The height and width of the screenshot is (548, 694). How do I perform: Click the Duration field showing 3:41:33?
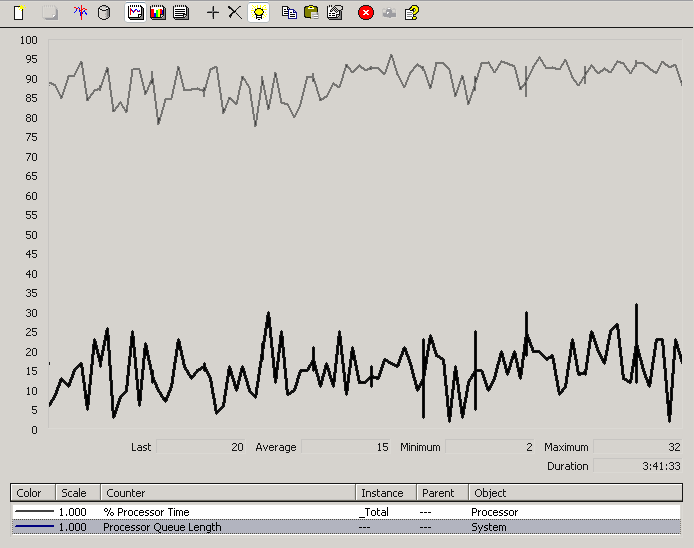[638, 466]
